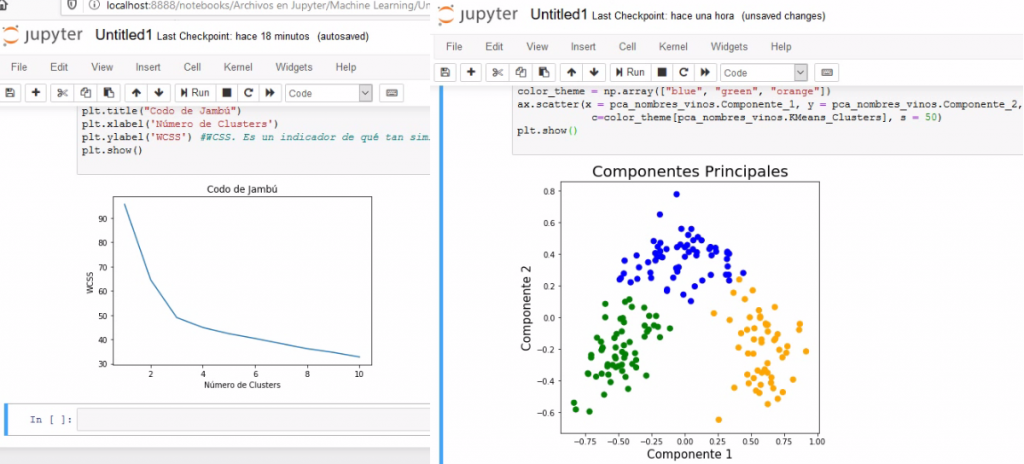Open Kernel menu in right notebook
This screenshot has height=464, width=1024.
[673, 46]
